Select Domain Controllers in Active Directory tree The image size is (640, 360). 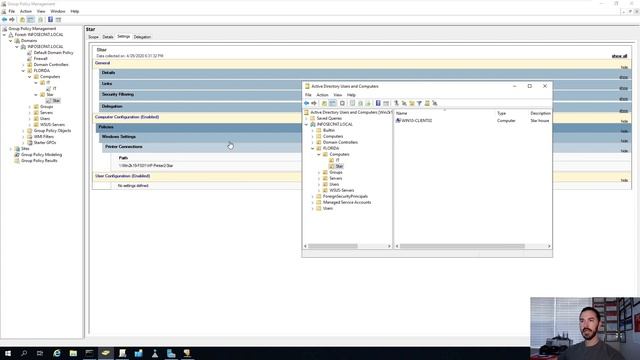(x=340, y=142)
